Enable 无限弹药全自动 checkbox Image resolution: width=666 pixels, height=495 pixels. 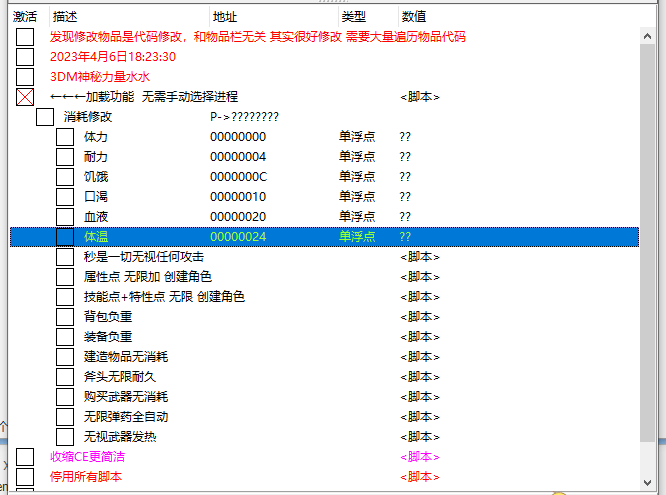point(65,417)
